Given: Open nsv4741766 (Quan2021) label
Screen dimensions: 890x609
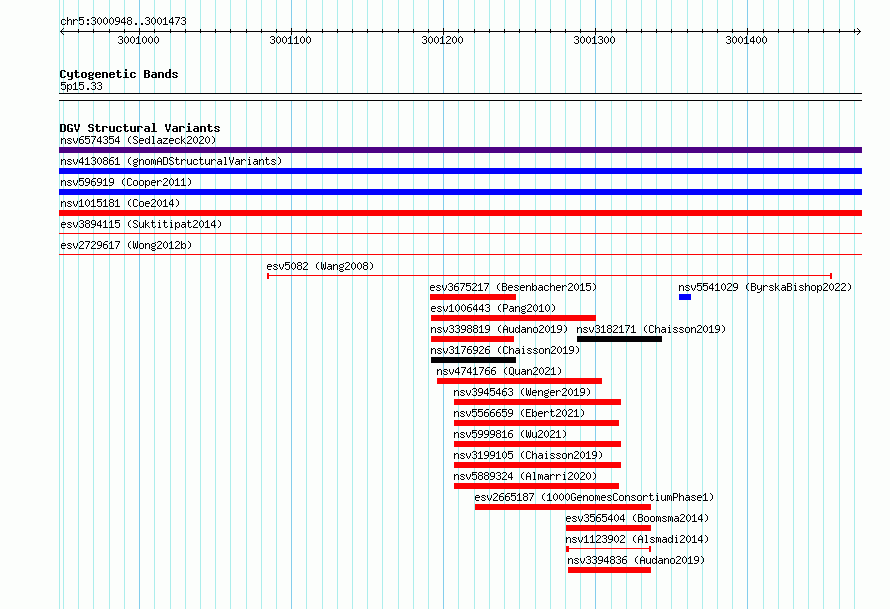Looking at the screenshot, I should tap(499, 371).
